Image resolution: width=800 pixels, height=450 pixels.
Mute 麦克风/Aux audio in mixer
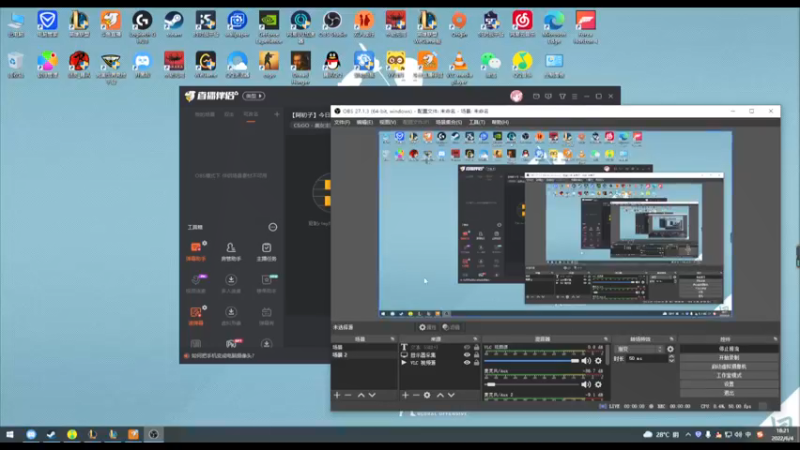click(x=586, y=385)
